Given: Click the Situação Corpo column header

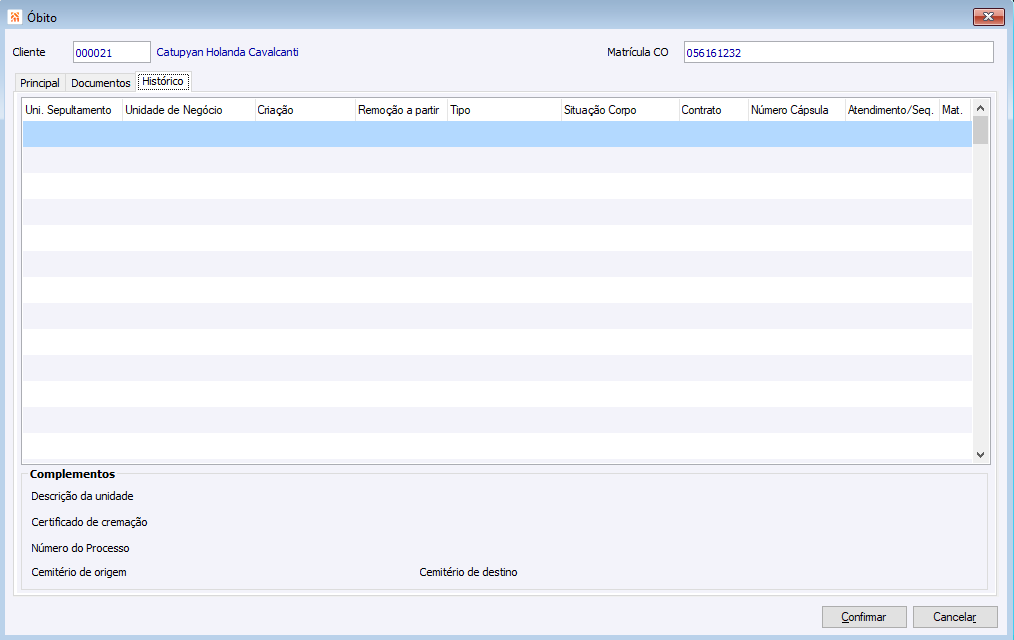Looking at the screenshot, I should [620, 110].
